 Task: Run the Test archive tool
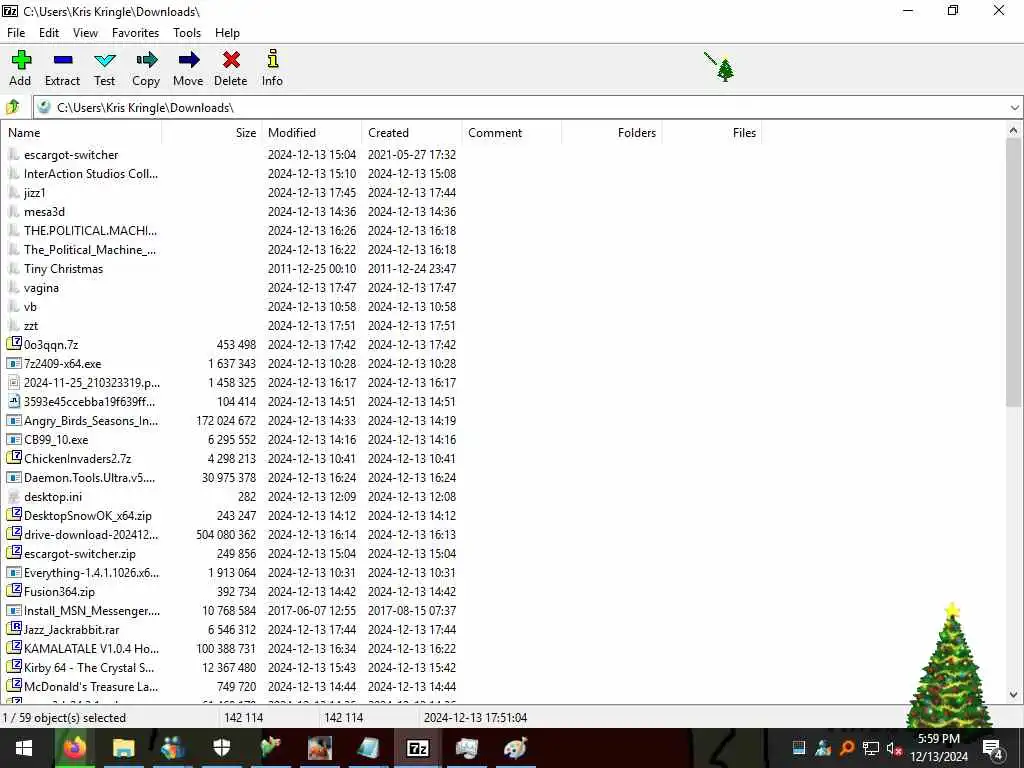104,68
